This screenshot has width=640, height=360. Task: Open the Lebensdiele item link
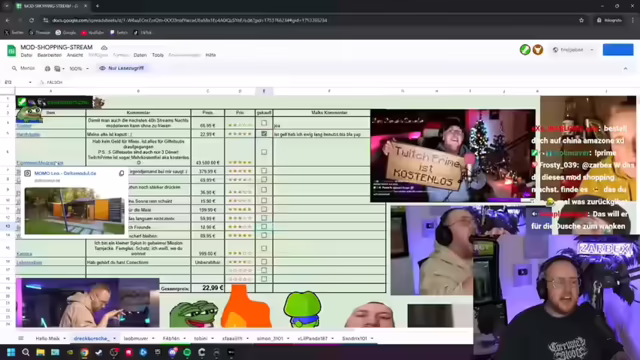29,262
